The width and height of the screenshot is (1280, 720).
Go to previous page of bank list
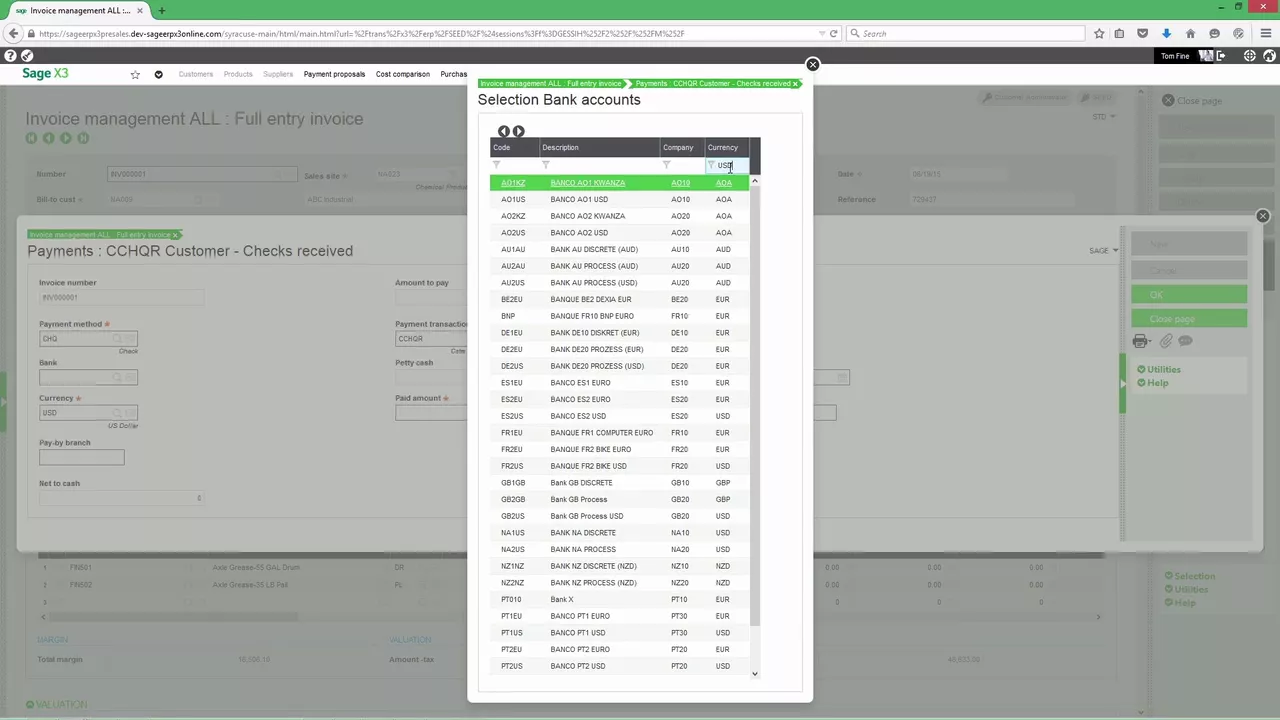504,131
